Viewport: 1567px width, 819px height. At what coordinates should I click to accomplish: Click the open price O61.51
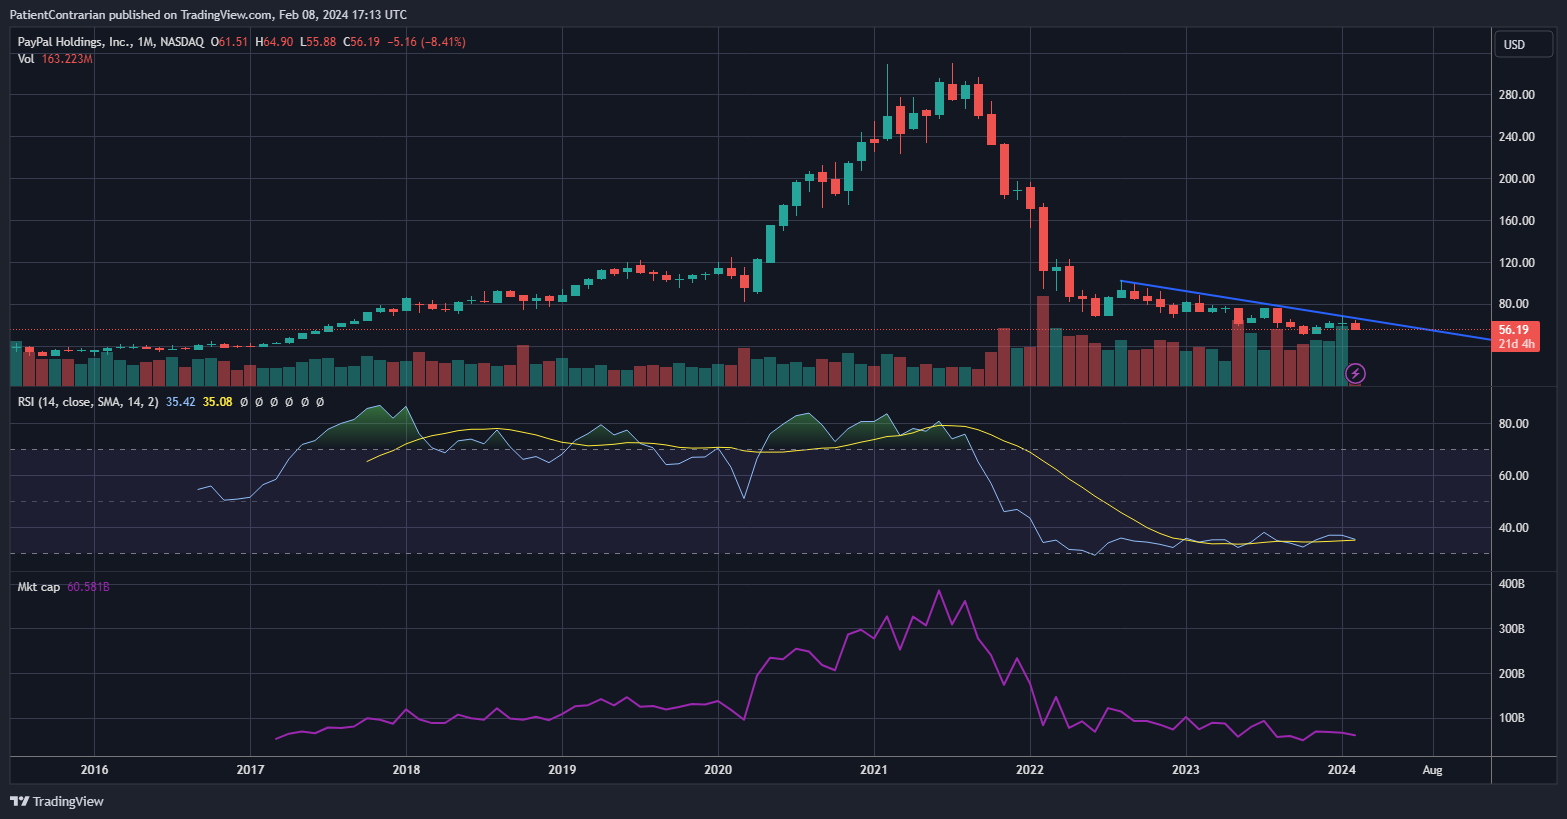pyautogui.click(x=229, y=42)
